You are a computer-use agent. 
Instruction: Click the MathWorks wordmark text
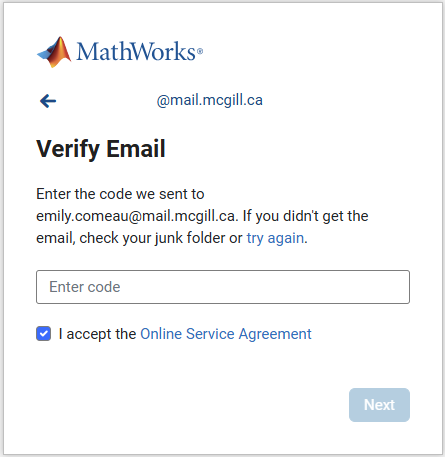point(136,52)
